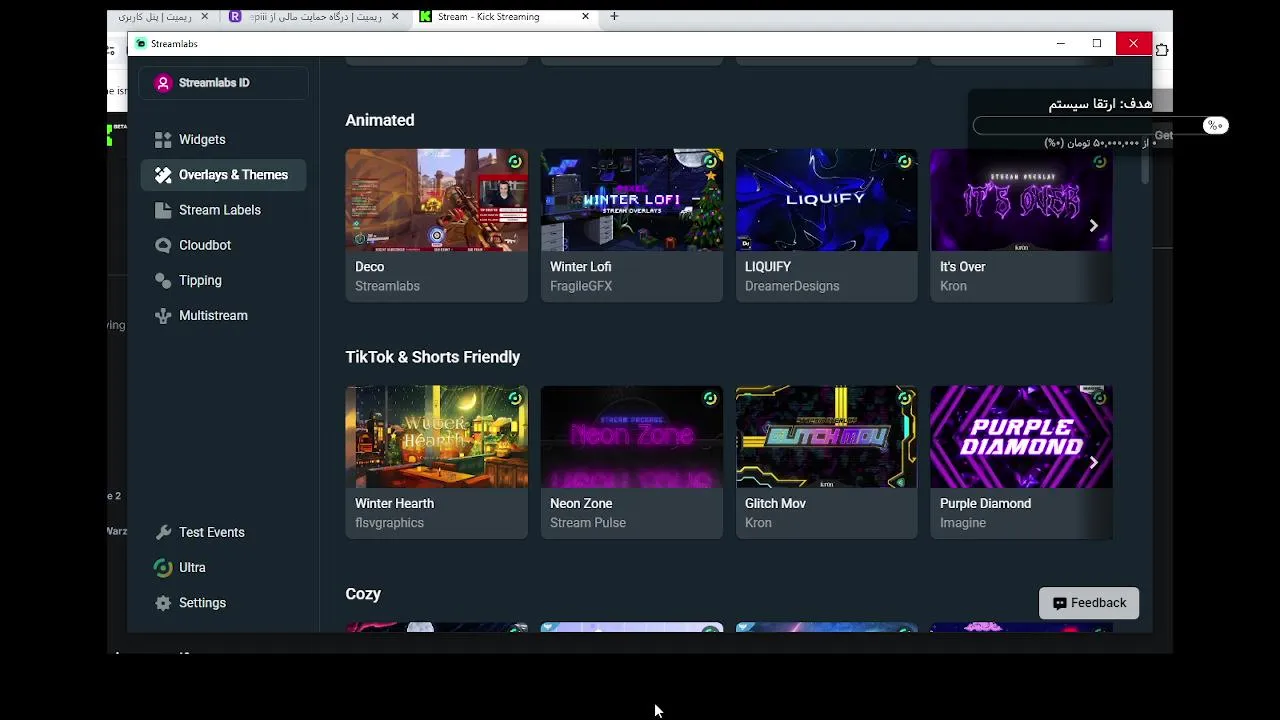1280x720 pixels.
Task: Click the 'TikTok & Shorts Friendly' heading
Action: 433,357
